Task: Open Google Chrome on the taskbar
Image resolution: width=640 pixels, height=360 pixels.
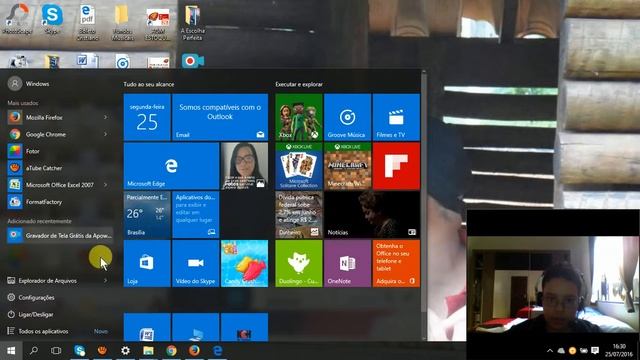Action: [x=171, y=351]
